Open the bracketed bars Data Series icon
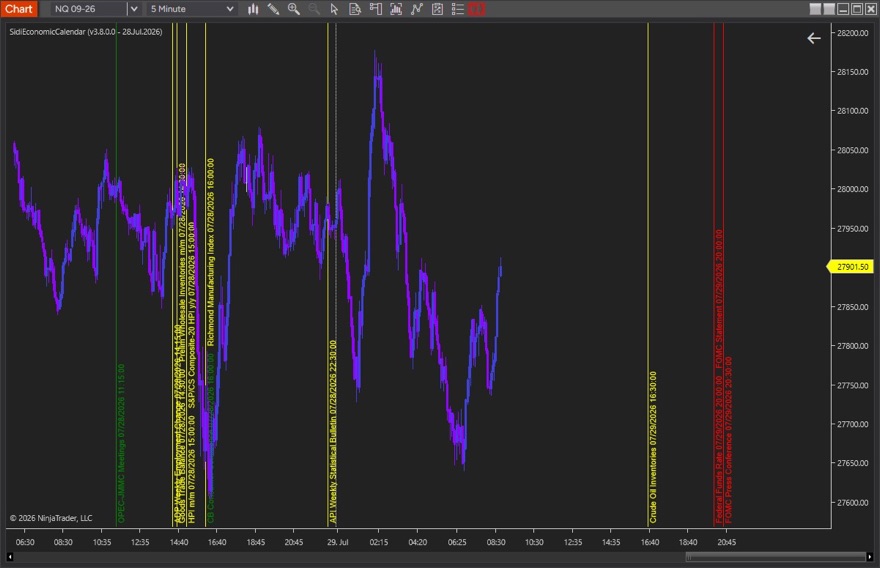The width and height of the screenshot is (880, 568). coord(396,9)
